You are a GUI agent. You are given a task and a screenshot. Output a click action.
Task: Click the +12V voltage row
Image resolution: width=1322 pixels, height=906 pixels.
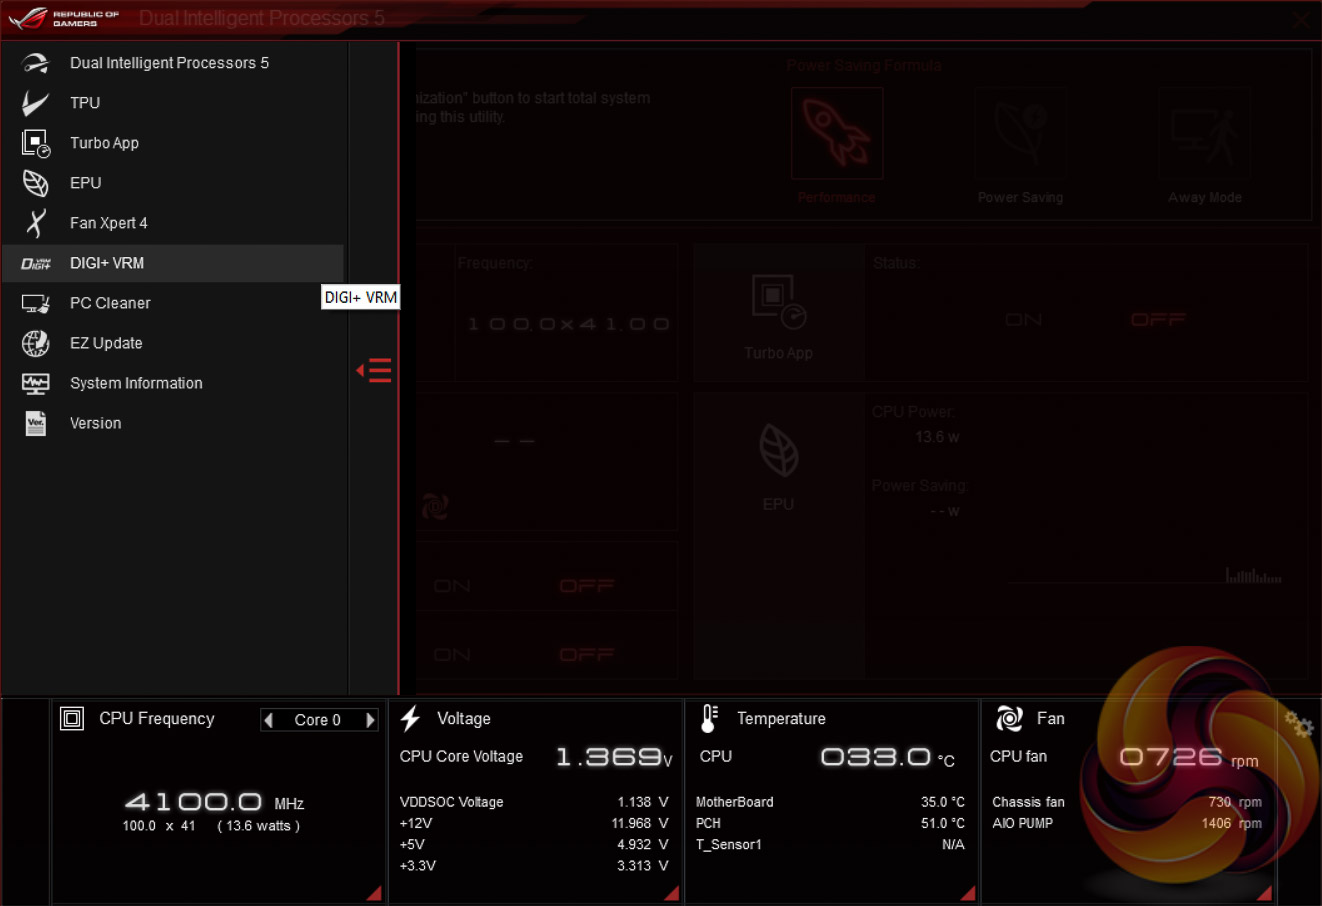coord(534,823)
